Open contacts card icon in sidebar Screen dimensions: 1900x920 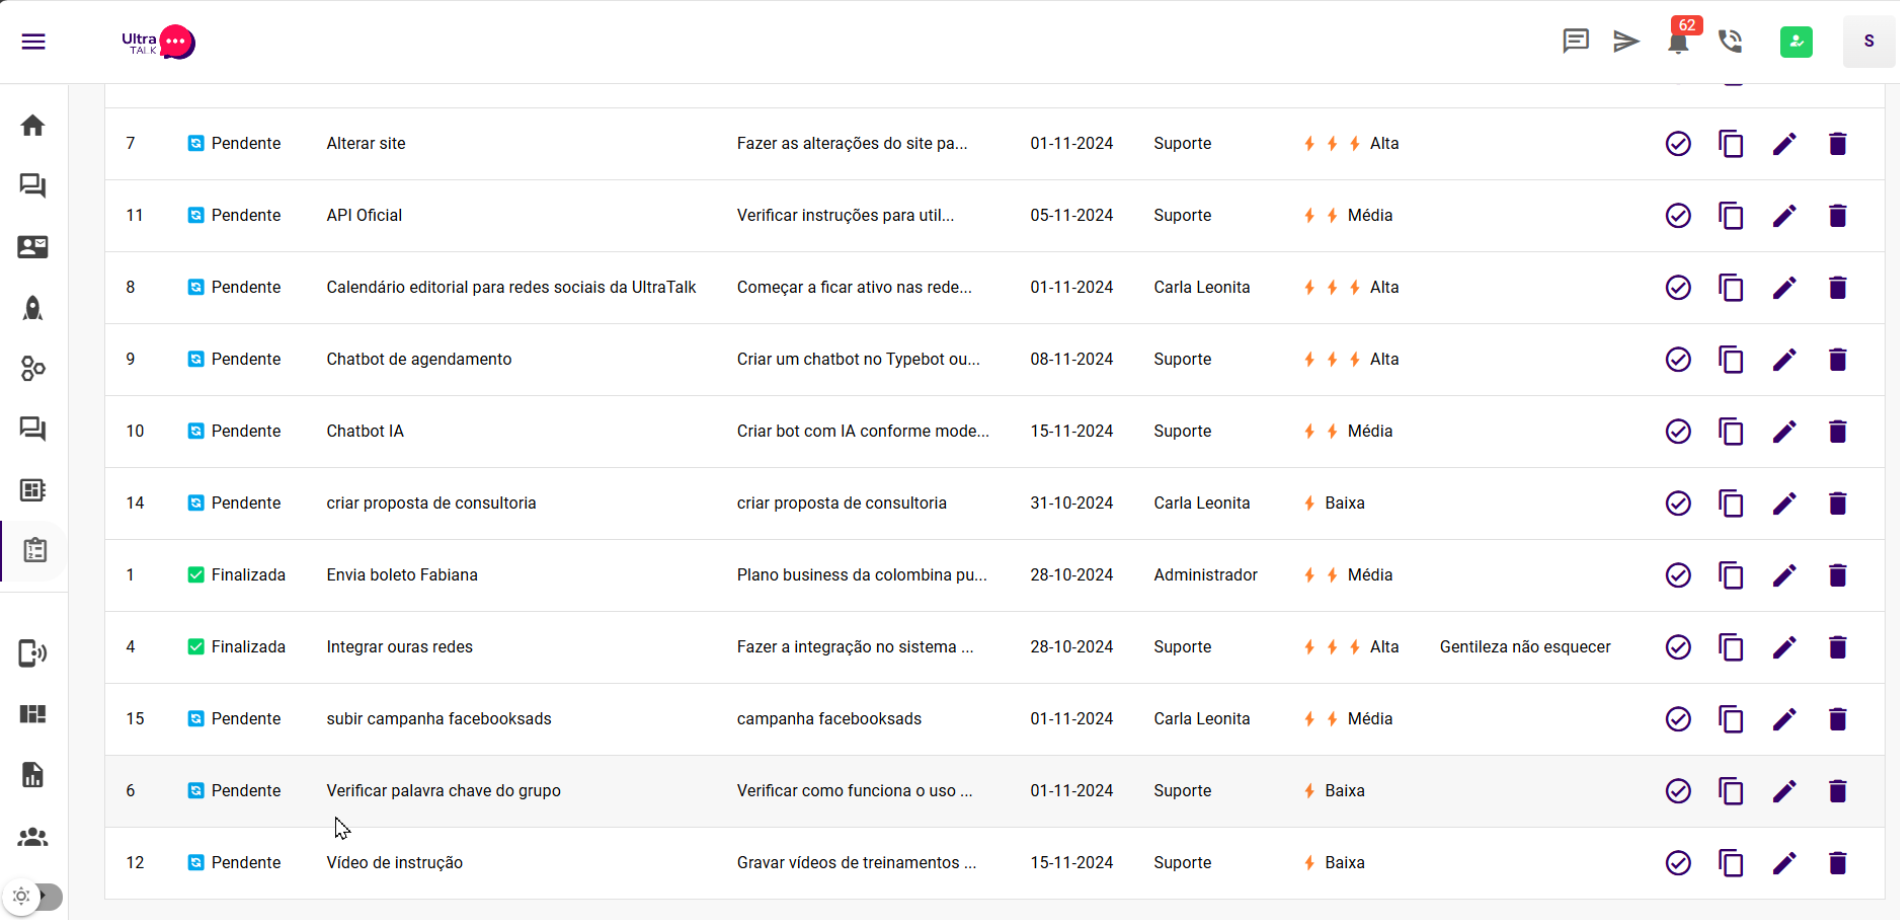point(33,247)
